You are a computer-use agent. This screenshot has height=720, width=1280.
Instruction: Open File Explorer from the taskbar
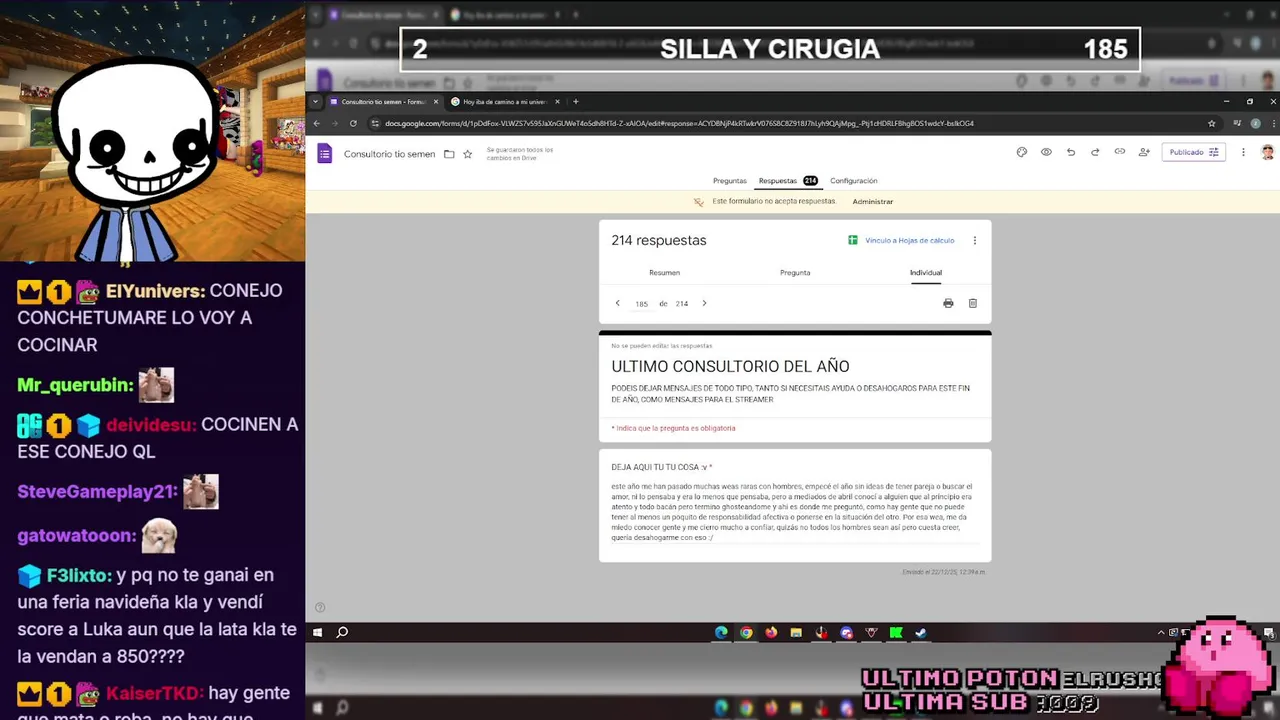pos(796,632)
